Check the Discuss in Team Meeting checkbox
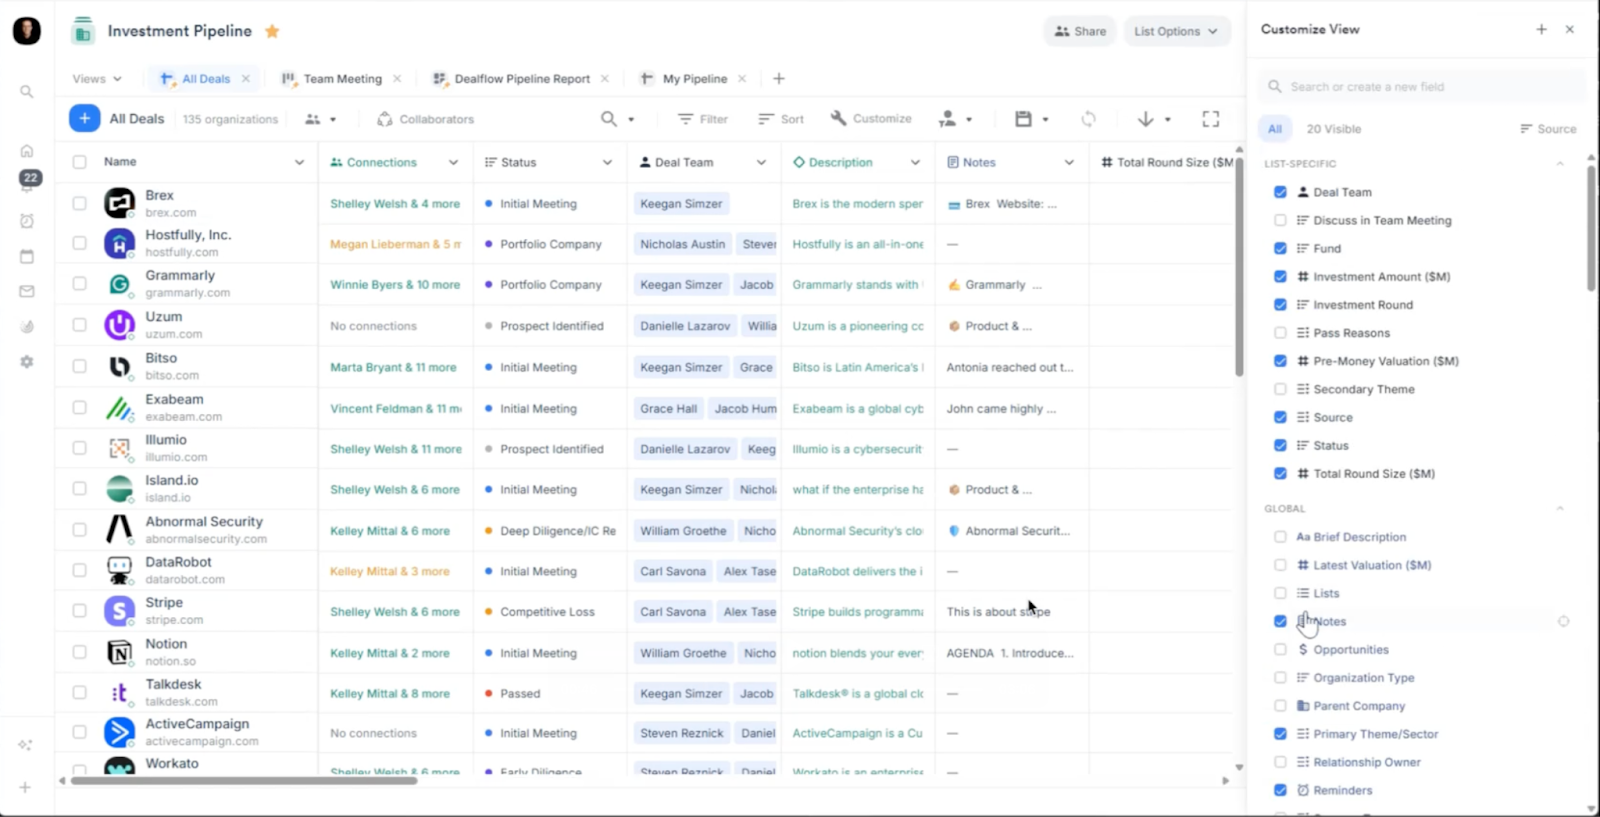 pyautogui.click(x=1280, y=220)
